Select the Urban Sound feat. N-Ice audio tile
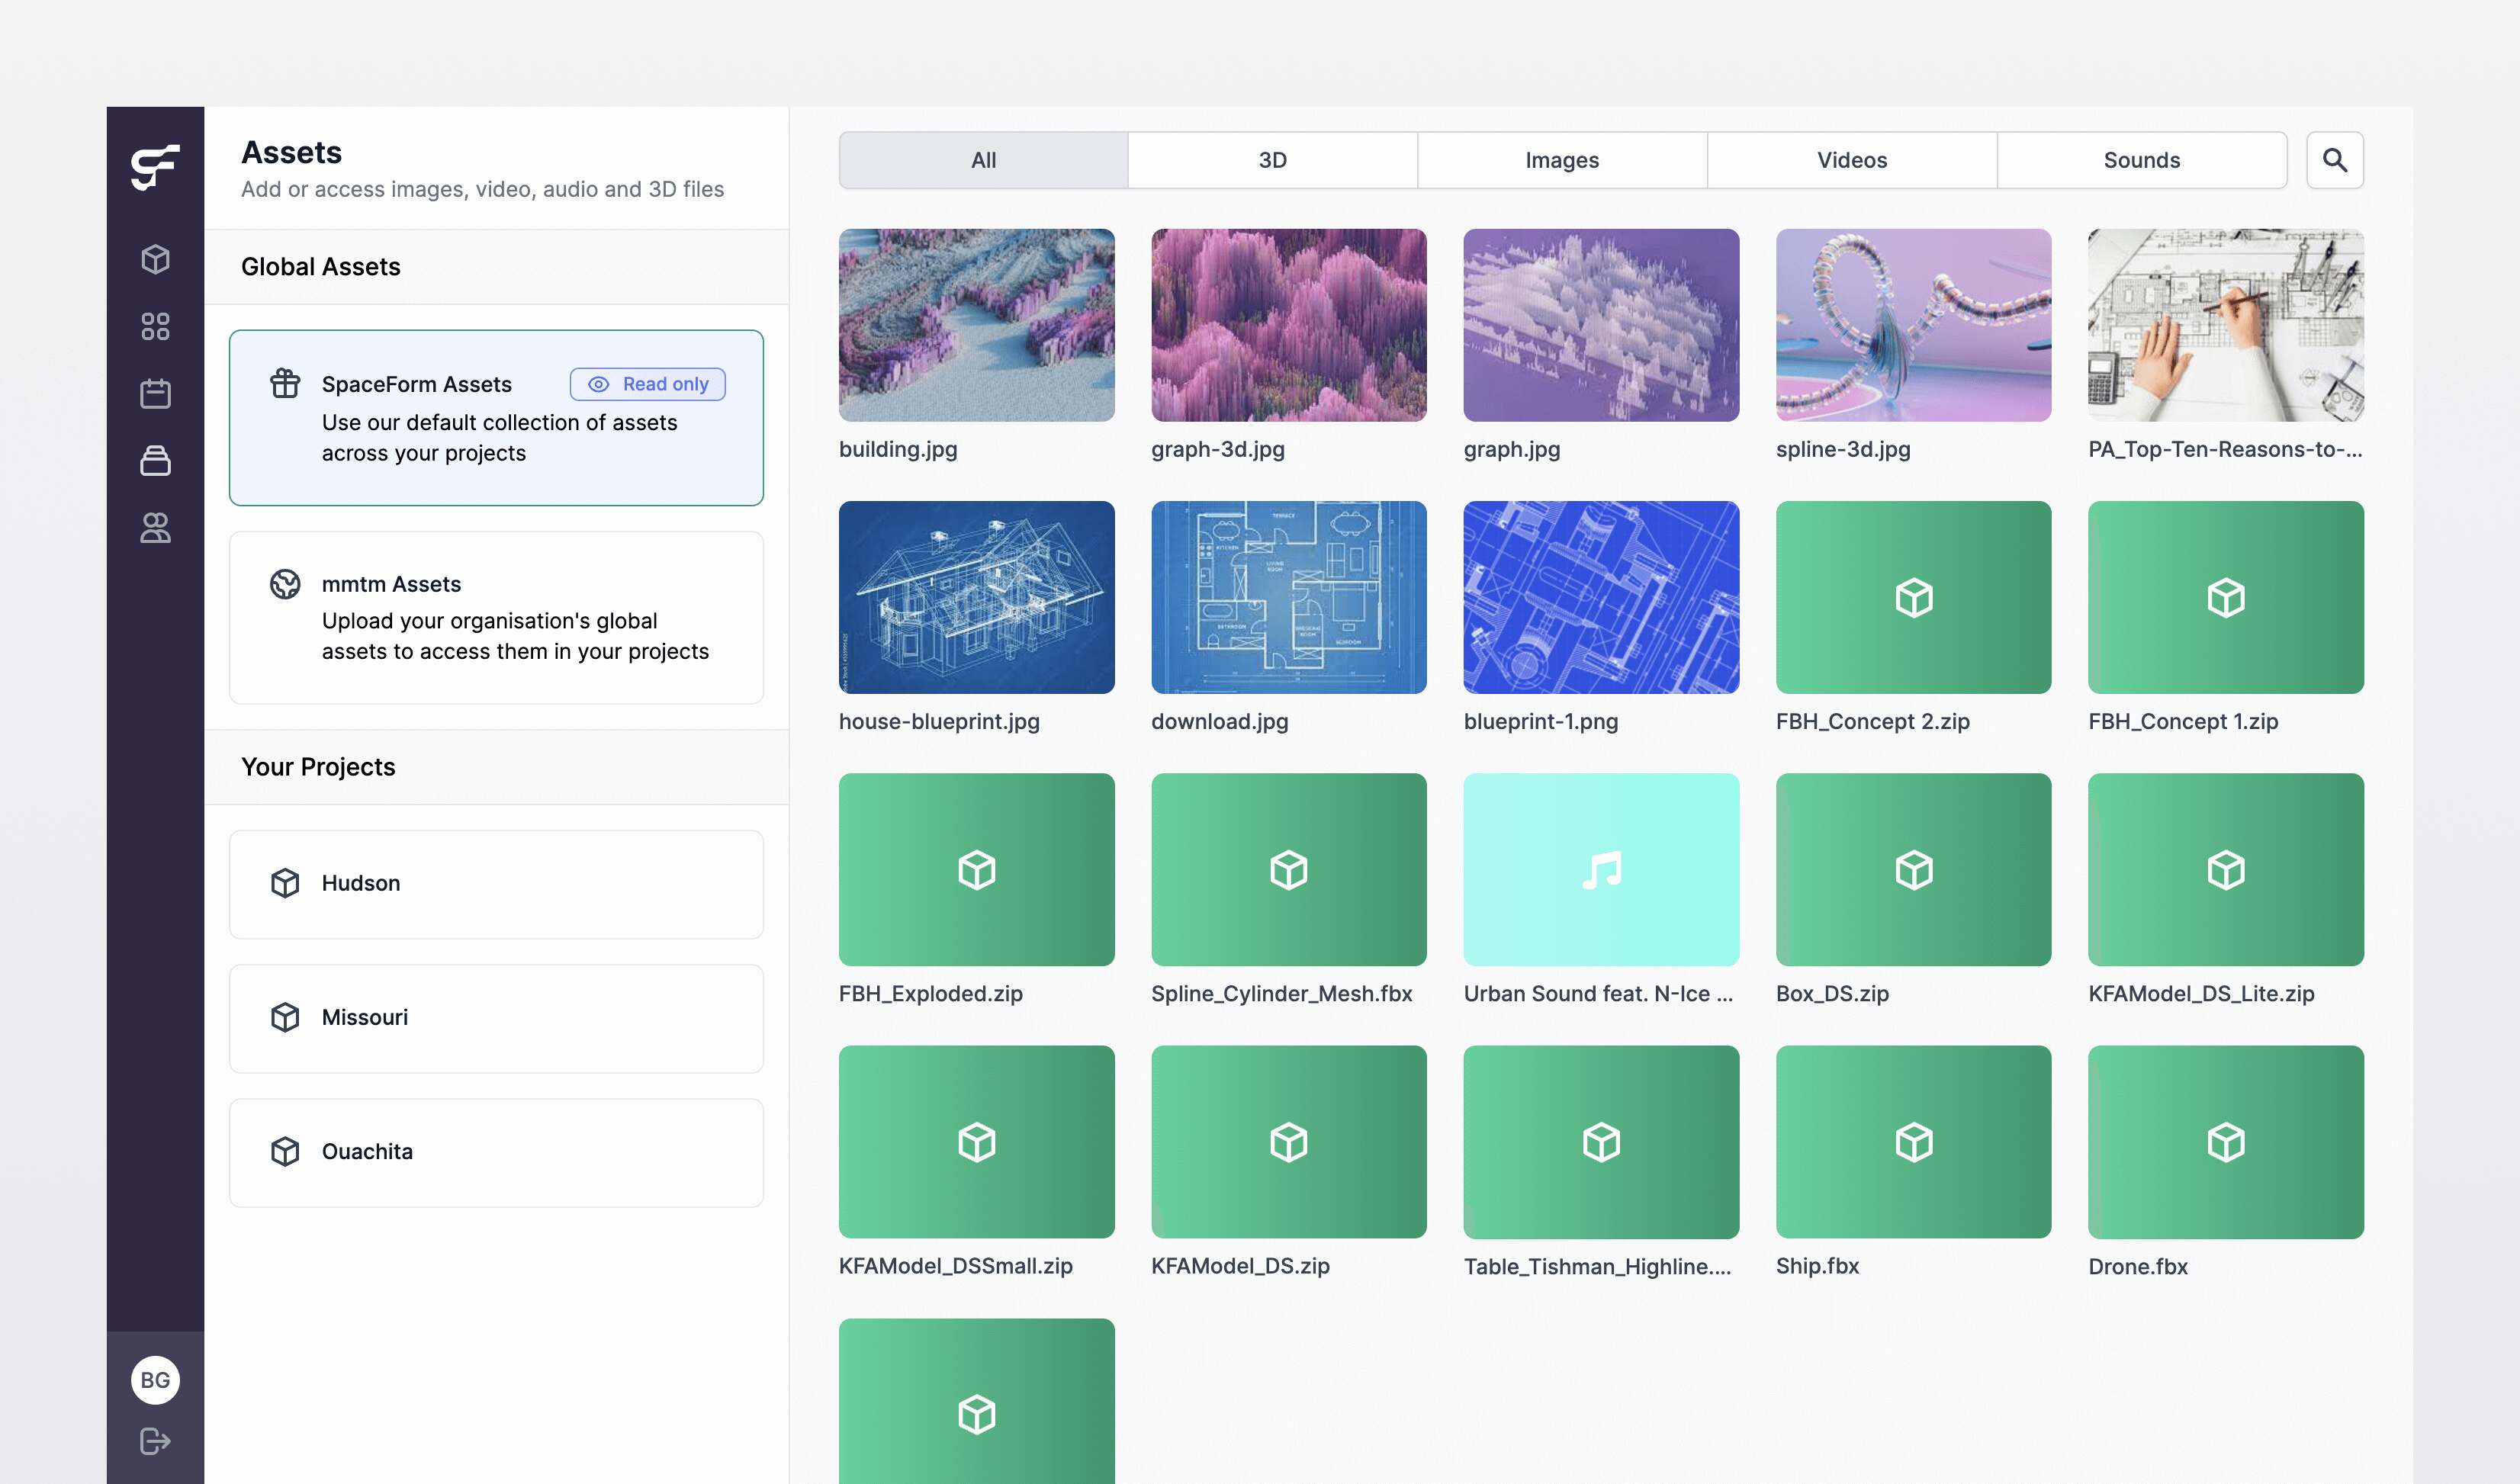Image resolution: width=2520 pixels, height=1484 pixels. pos(1600,869)
